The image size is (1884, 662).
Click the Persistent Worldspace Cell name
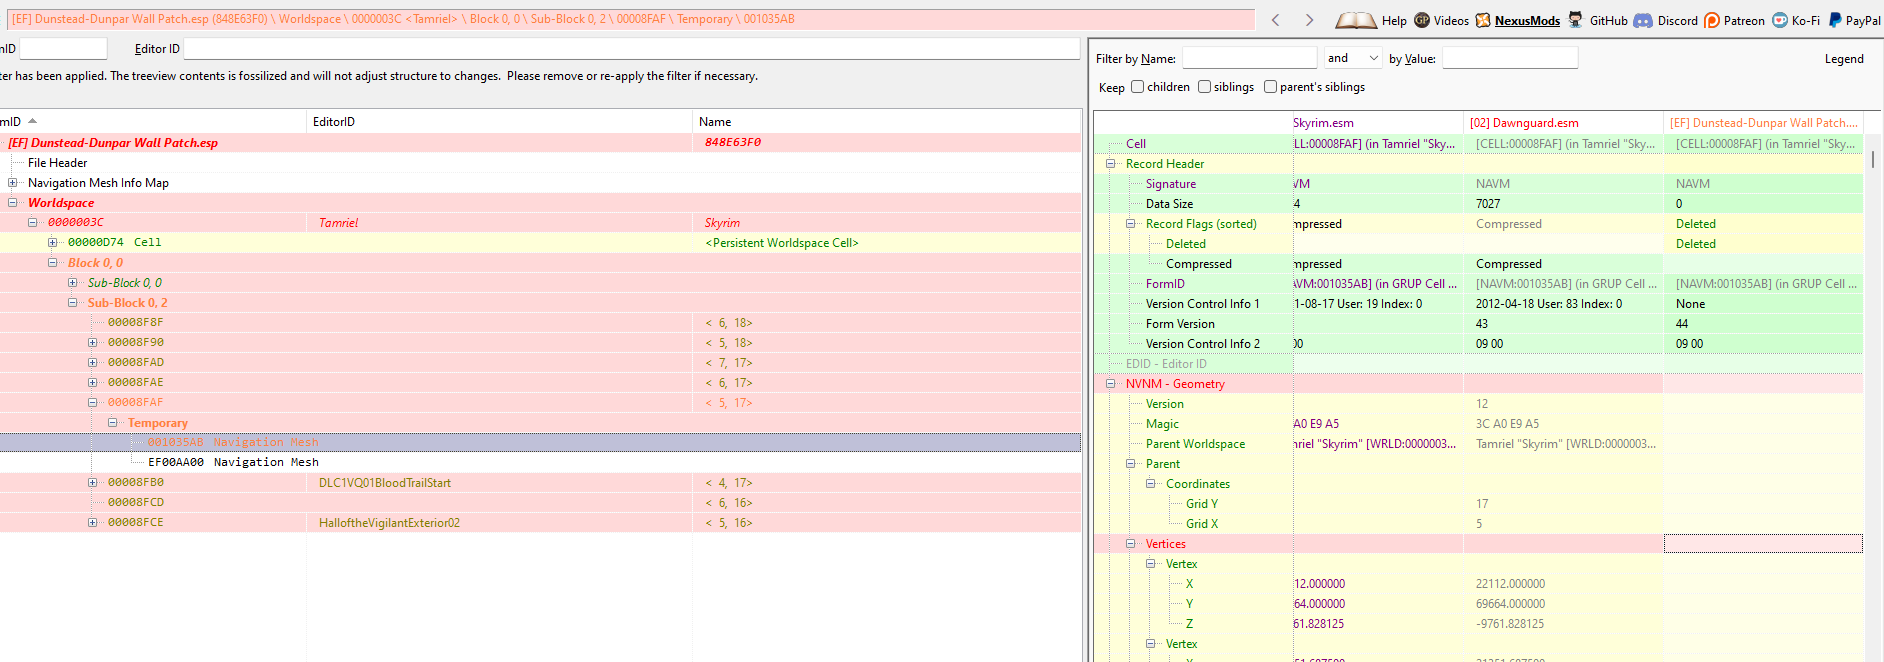tap(782, 243)
